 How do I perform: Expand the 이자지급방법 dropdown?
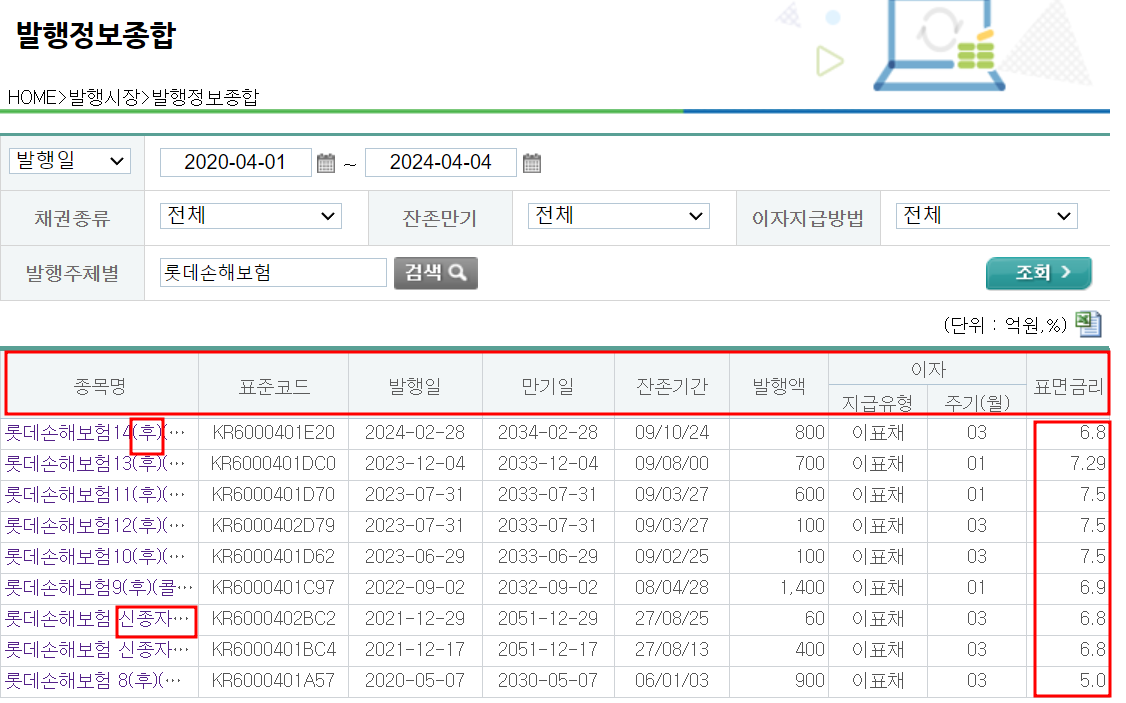coord(987,215)
